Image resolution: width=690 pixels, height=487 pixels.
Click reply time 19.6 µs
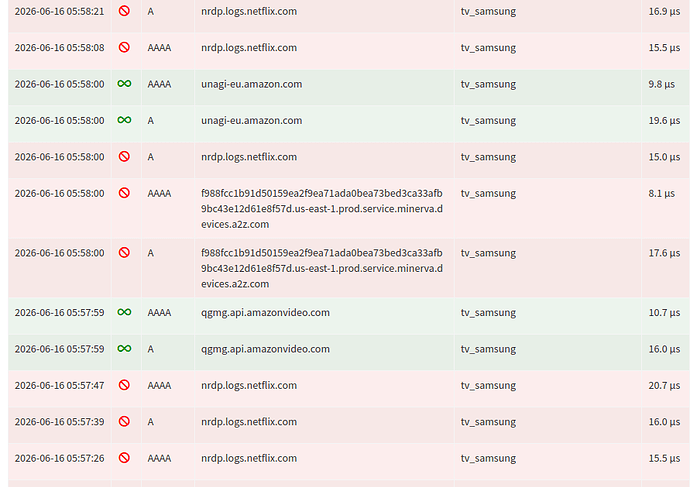(x=664, y=121)
